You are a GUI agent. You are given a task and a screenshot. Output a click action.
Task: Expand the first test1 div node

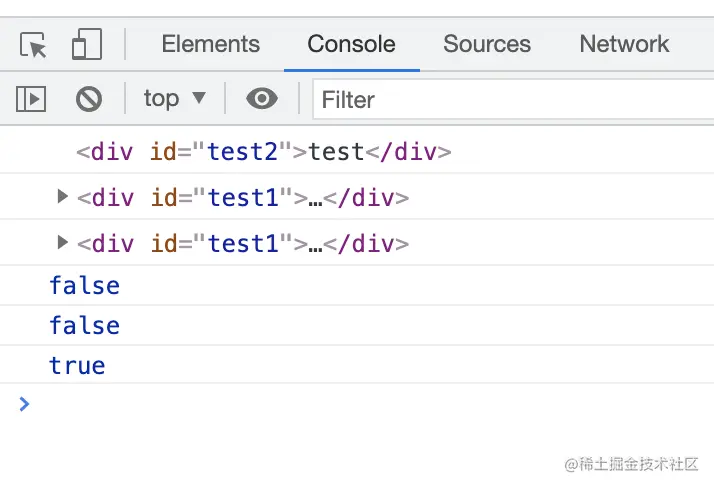coord(63,197)
